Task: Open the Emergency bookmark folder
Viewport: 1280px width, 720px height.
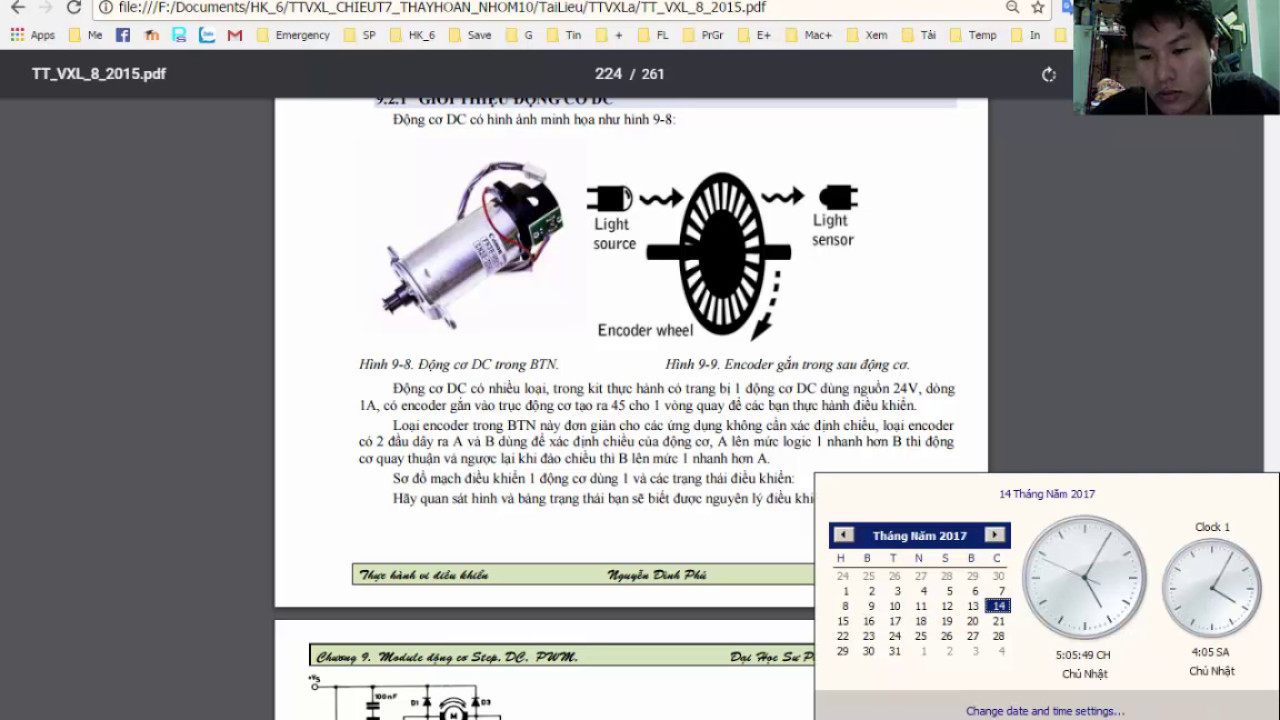Action: pos(293,35)
